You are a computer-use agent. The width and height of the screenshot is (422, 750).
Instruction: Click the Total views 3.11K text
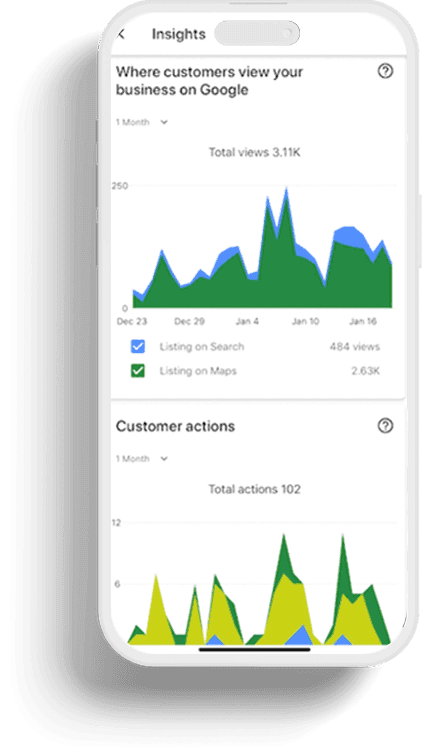(x=255, y=153)
